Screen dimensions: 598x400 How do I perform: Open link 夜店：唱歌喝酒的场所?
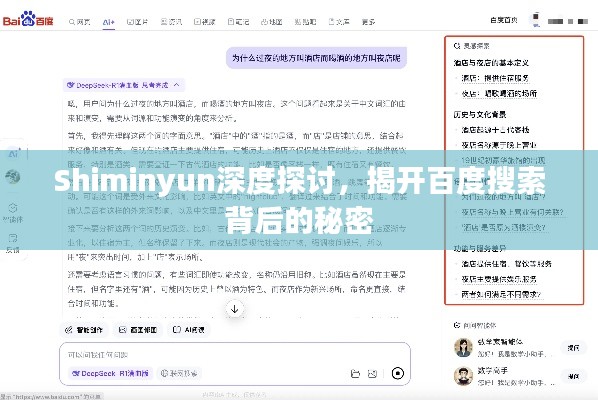click(499, 93)
